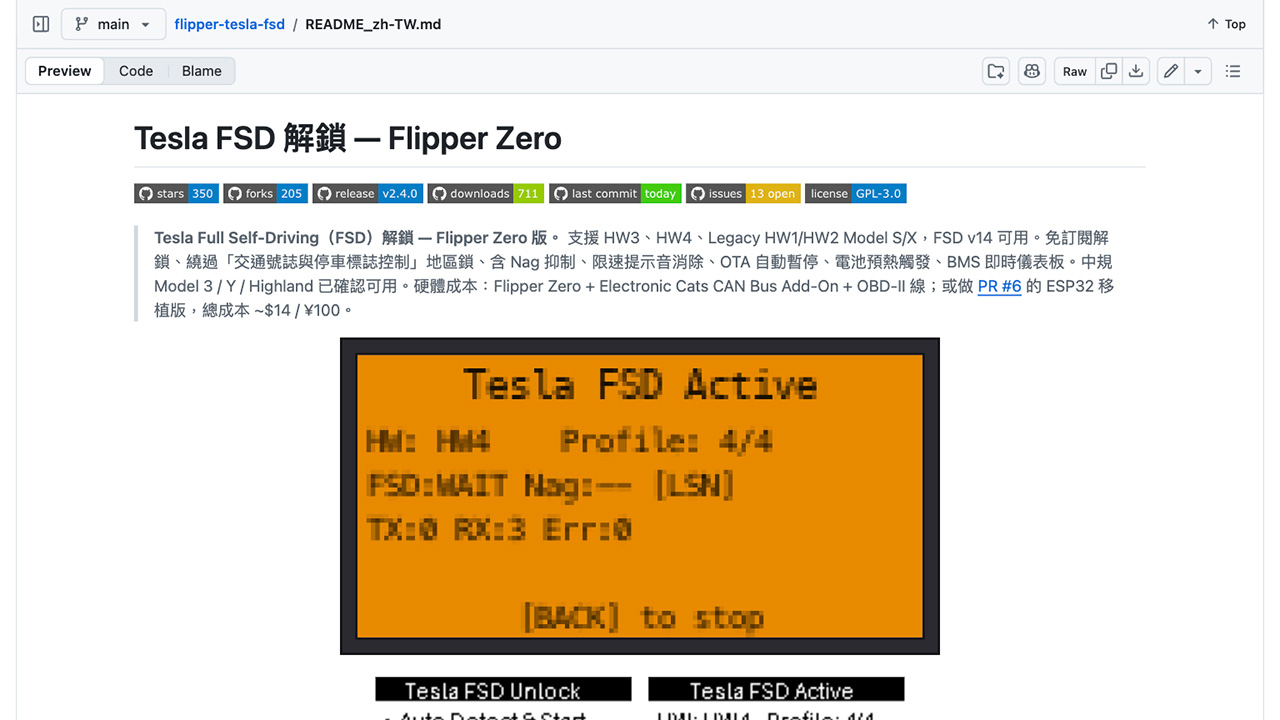Click the release v2.4.0 badge
This screenshot has height=720, width=1280.
(367, 194)
